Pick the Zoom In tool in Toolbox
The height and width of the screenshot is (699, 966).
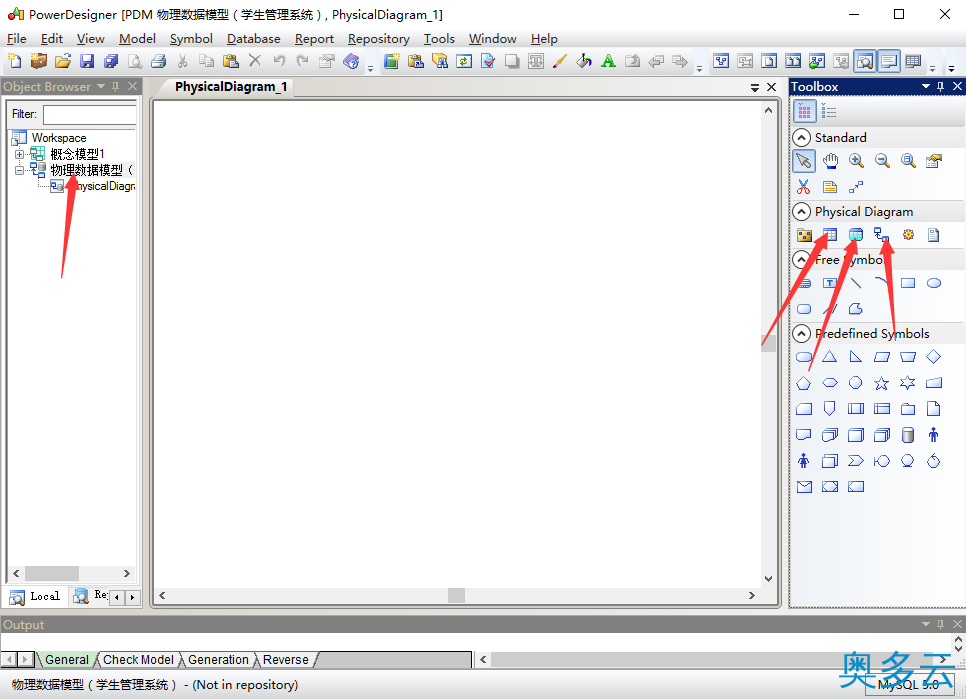[x=856, y=161]
